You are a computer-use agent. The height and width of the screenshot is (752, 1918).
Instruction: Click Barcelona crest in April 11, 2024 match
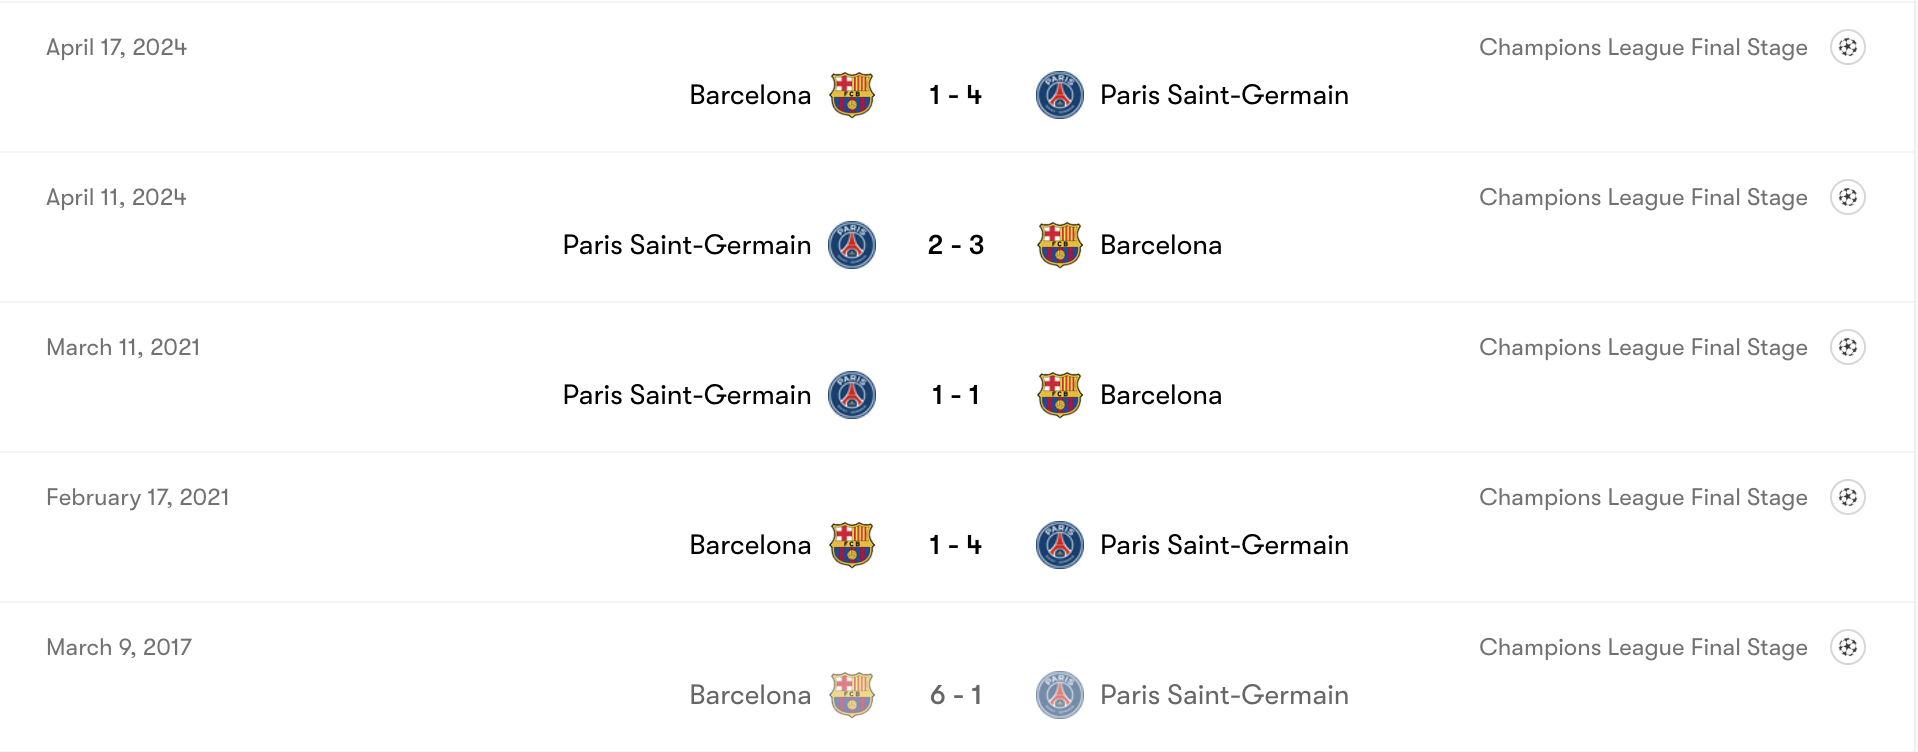click(x=1060, y=245)
